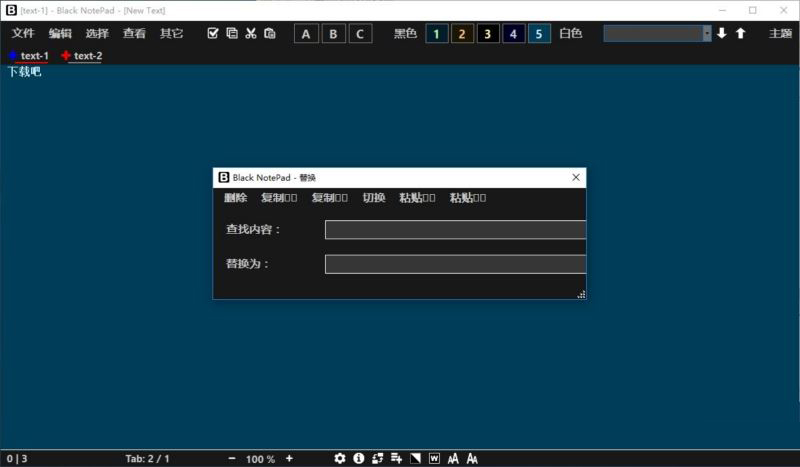Click the first 粘贴 item in replace dialog
The image size is (800, 467).
coord(417,198)
